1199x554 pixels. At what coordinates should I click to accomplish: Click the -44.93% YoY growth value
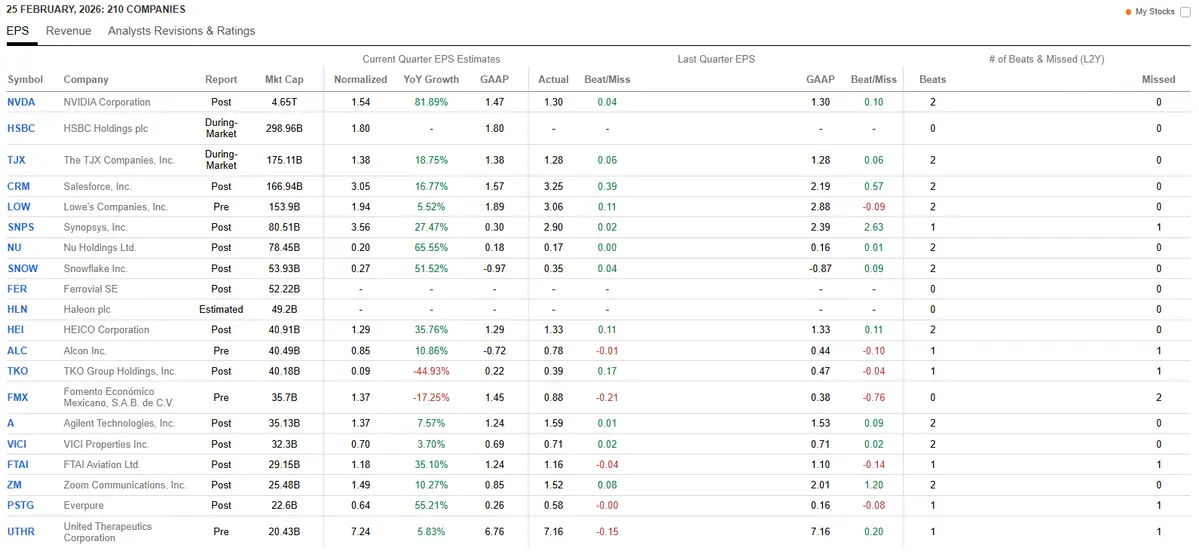431,371
